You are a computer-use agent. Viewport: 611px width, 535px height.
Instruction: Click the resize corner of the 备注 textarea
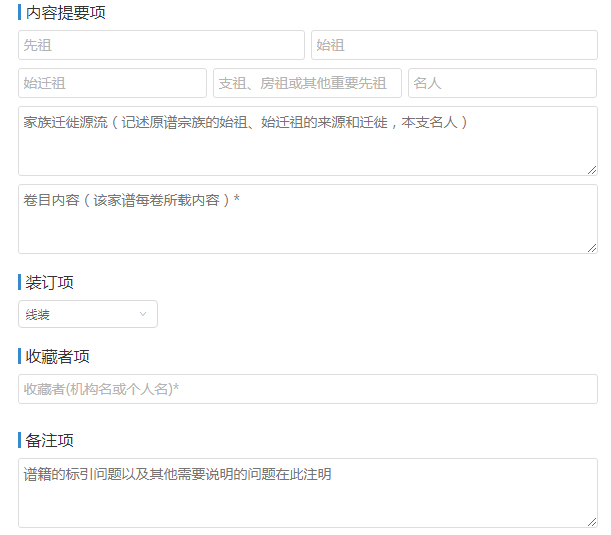(592, 522)
